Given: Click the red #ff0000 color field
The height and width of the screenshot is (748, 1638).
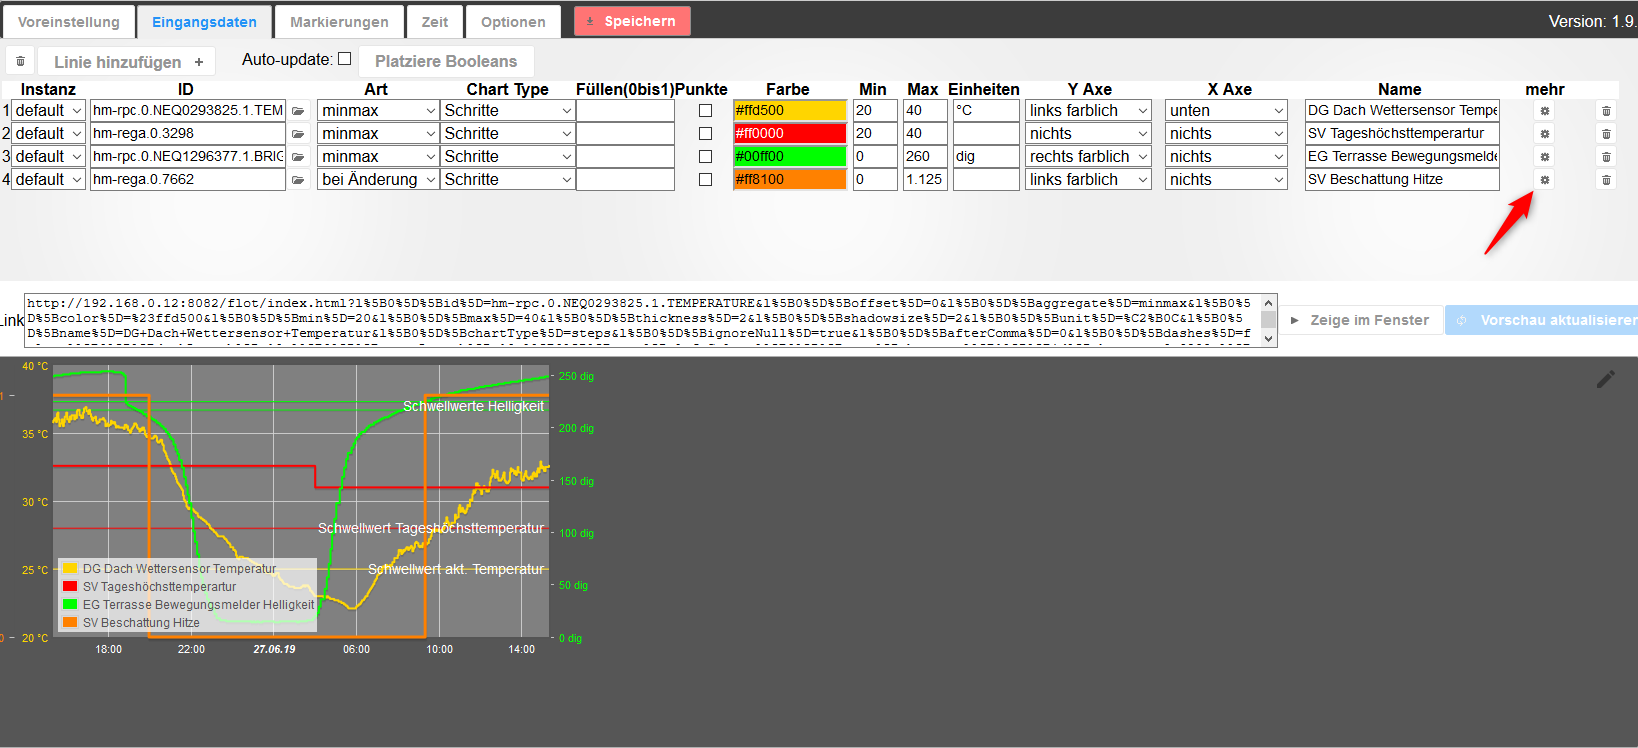Looking at the screenshot, I should [790, 133].
